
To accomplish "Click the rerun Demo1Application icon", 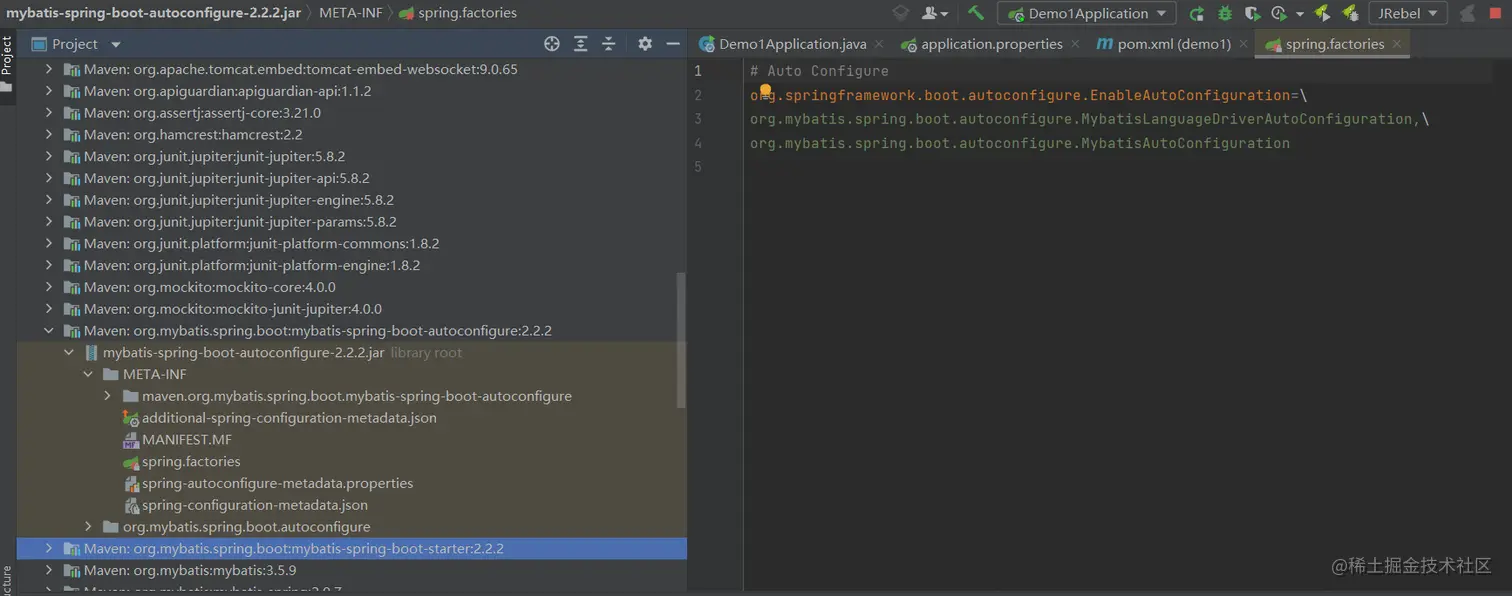I will click(x=1196, y=14).
